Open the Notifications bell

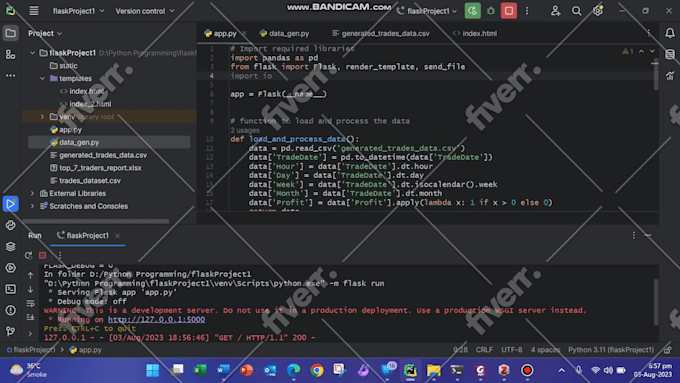(x=670, y=33)
